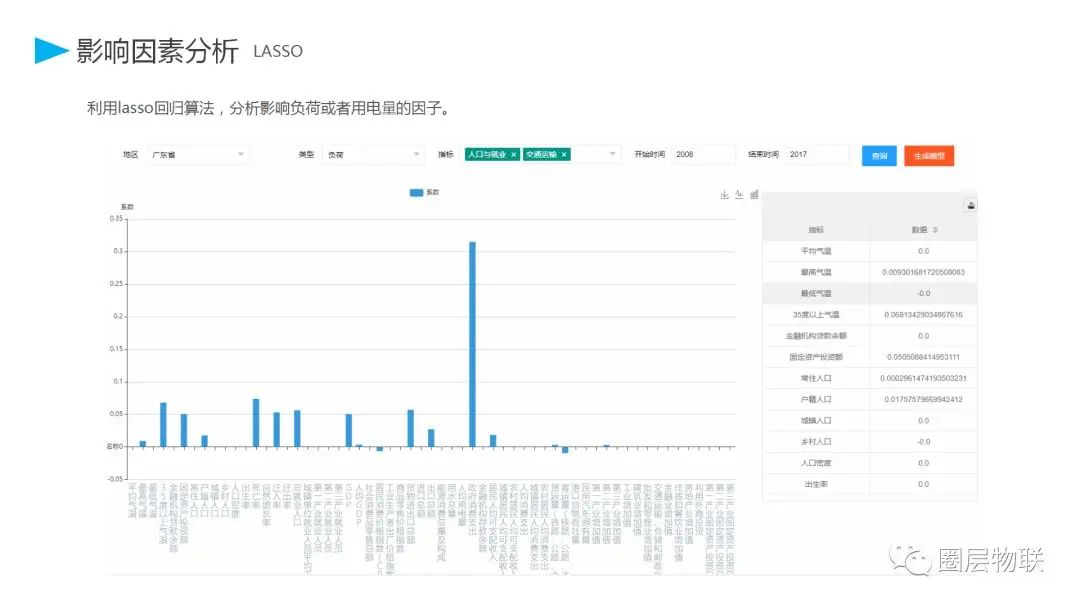Remove the 人口与就业 tag
This screenshot has width=1080, height=608.
tap(514, 155)
